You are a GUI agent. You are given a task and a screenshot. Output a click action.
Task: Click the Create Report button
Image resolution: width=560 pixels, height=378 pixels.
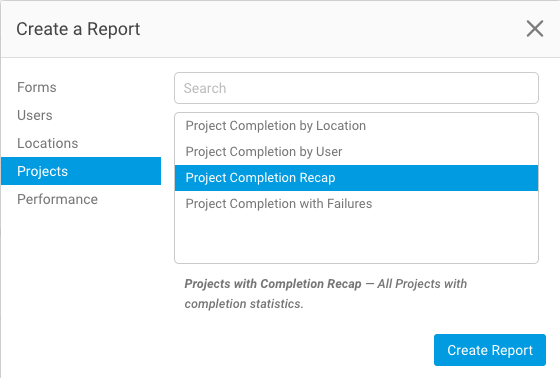tap(490, 350)
